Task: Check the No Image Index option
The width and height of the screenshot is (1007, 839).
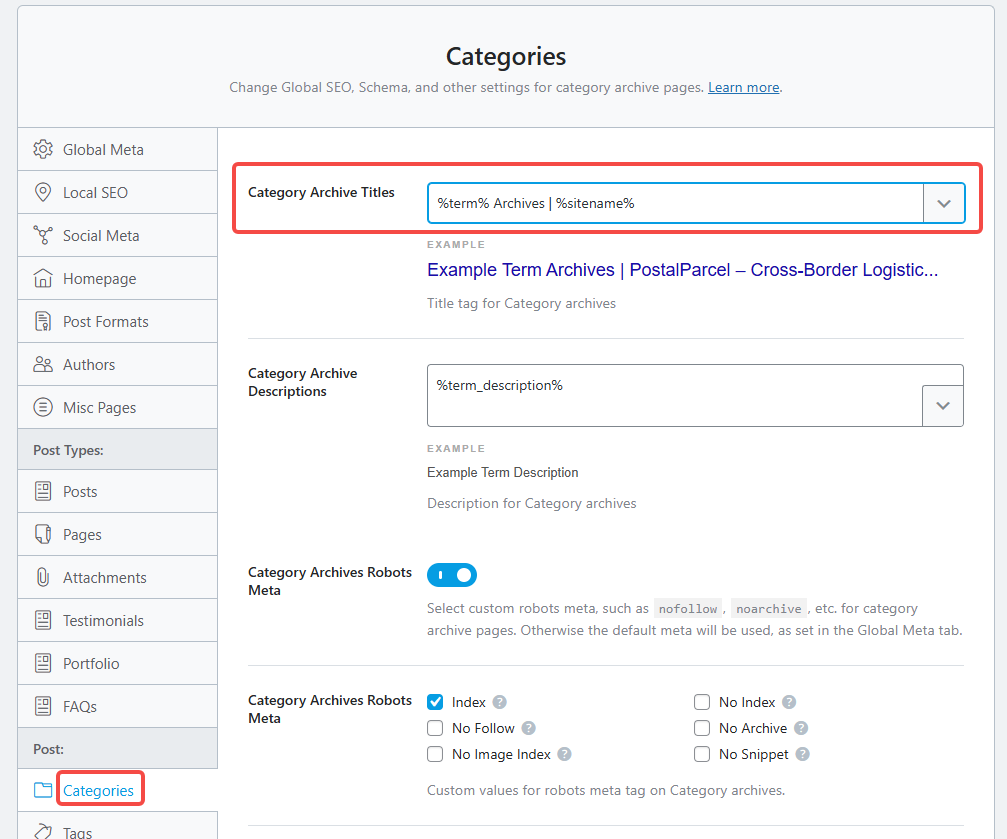Action: pos(435,754)
